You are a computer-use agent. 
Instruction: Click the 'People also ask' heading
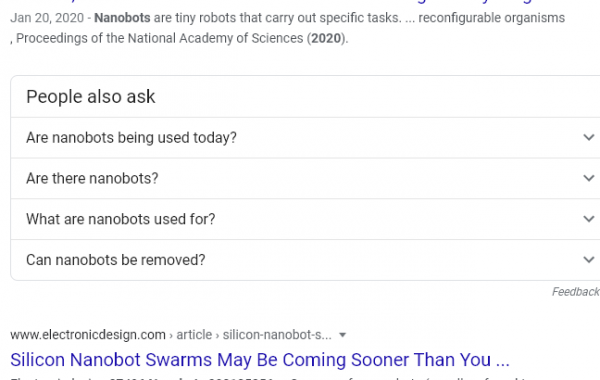click(x=91, y=96)
